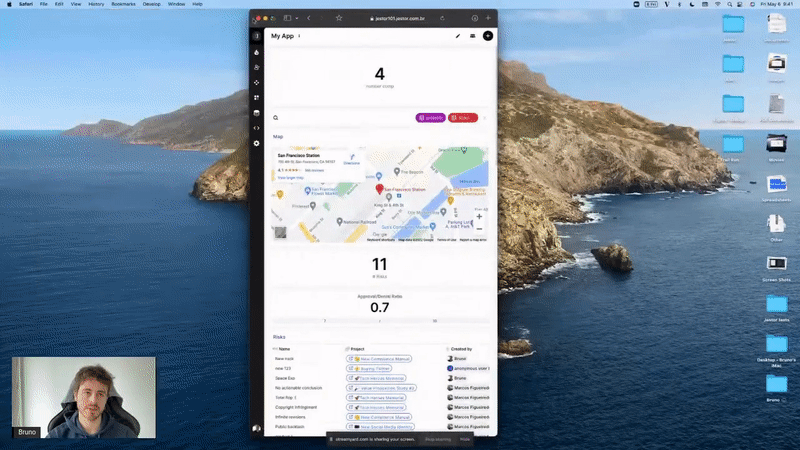Go back with Safari's back arrow
The image size is (800, 450).
tap(309, 18)
